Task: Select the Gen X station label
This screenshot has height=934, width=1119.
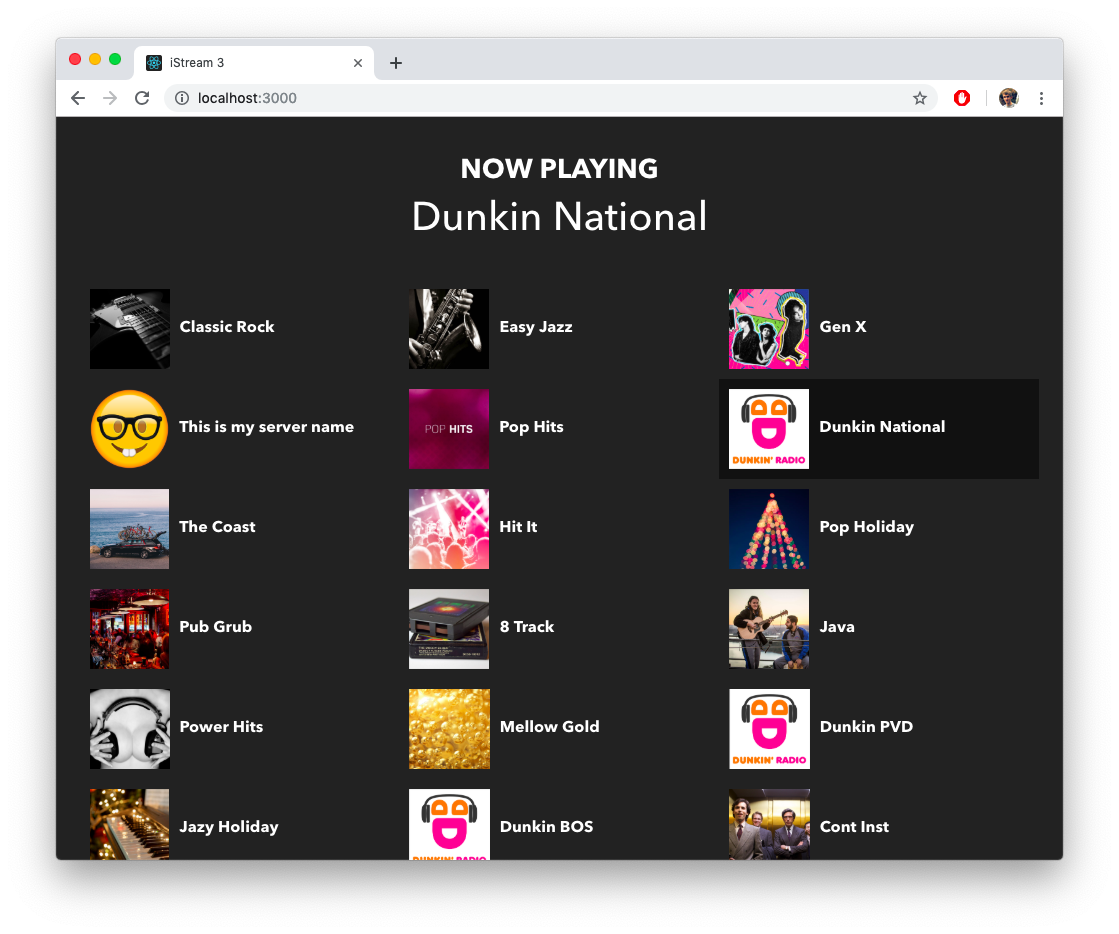Action: pos(843,327)
